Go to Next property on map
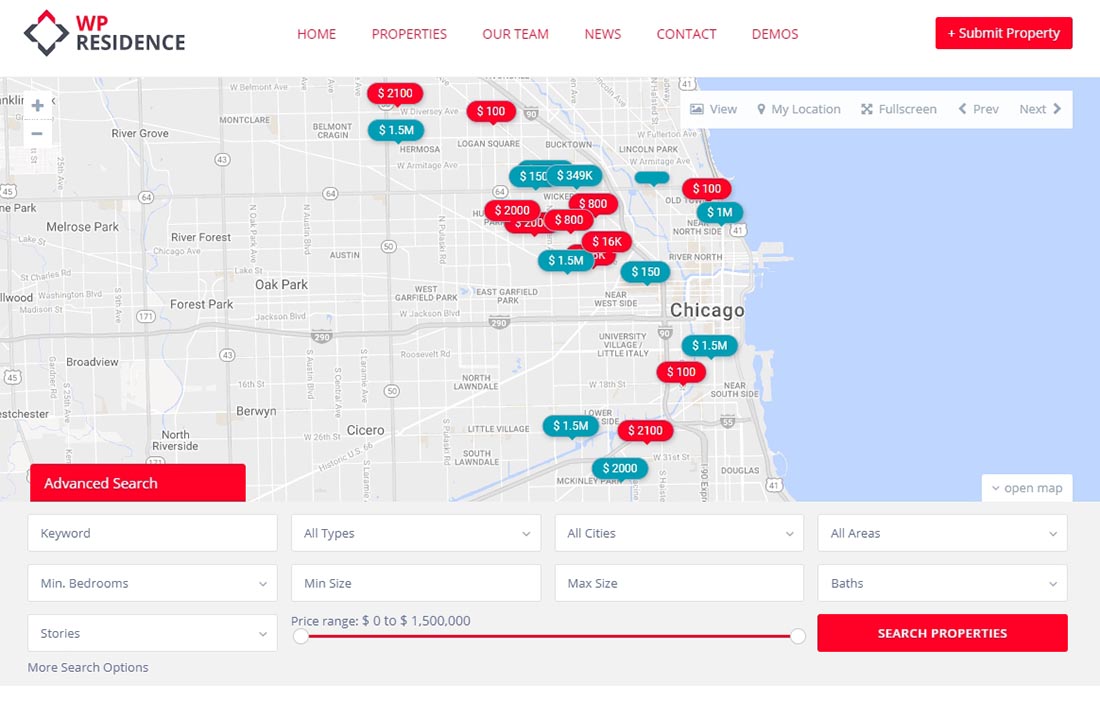Screen dimensions: 1100x718 tap(1040, 109)
